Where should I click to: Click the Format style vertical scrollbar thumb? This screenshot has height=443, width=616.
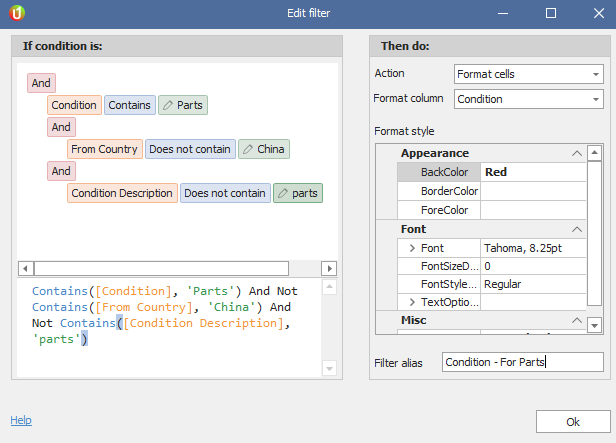[x=594, y=233]
